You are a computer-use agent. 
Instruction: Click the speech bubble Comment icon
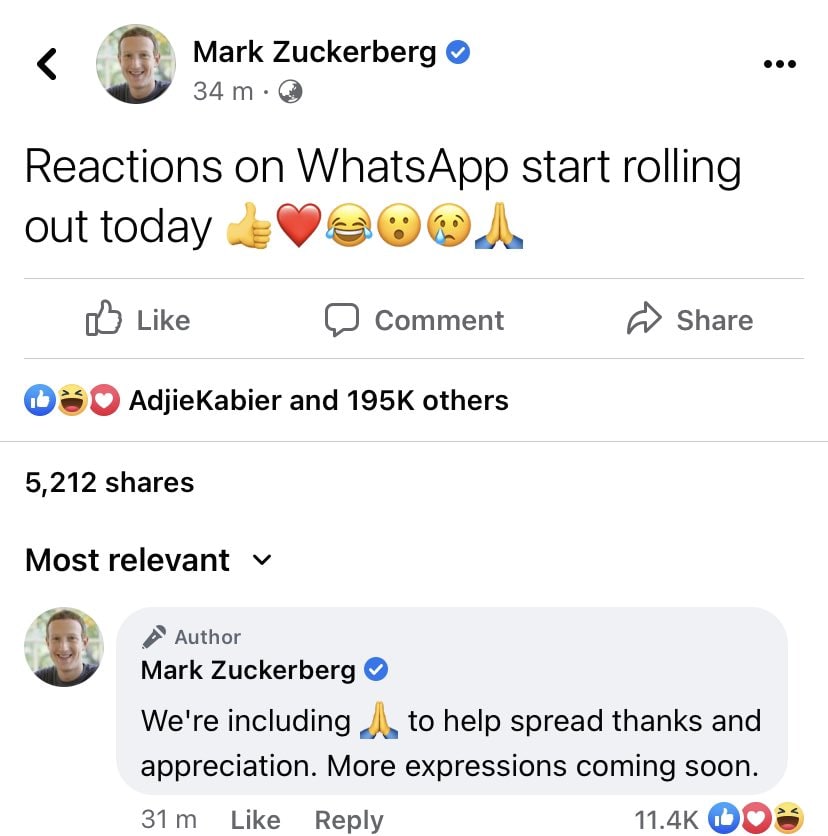click(341, 319)
